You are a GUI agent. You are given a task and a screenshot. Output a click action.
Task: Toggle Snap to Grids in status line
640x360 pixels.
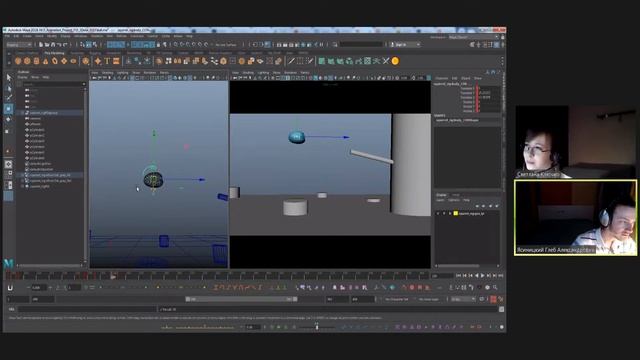176,44
